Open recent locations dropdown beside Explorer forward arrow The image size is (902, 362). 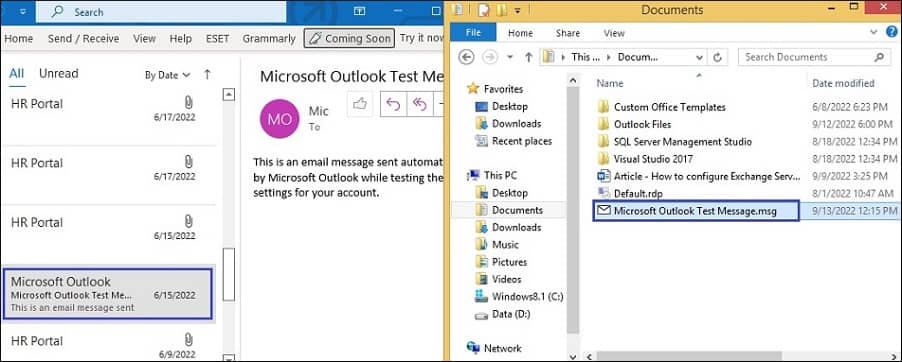pyautogui.click(x=510, y=57)
